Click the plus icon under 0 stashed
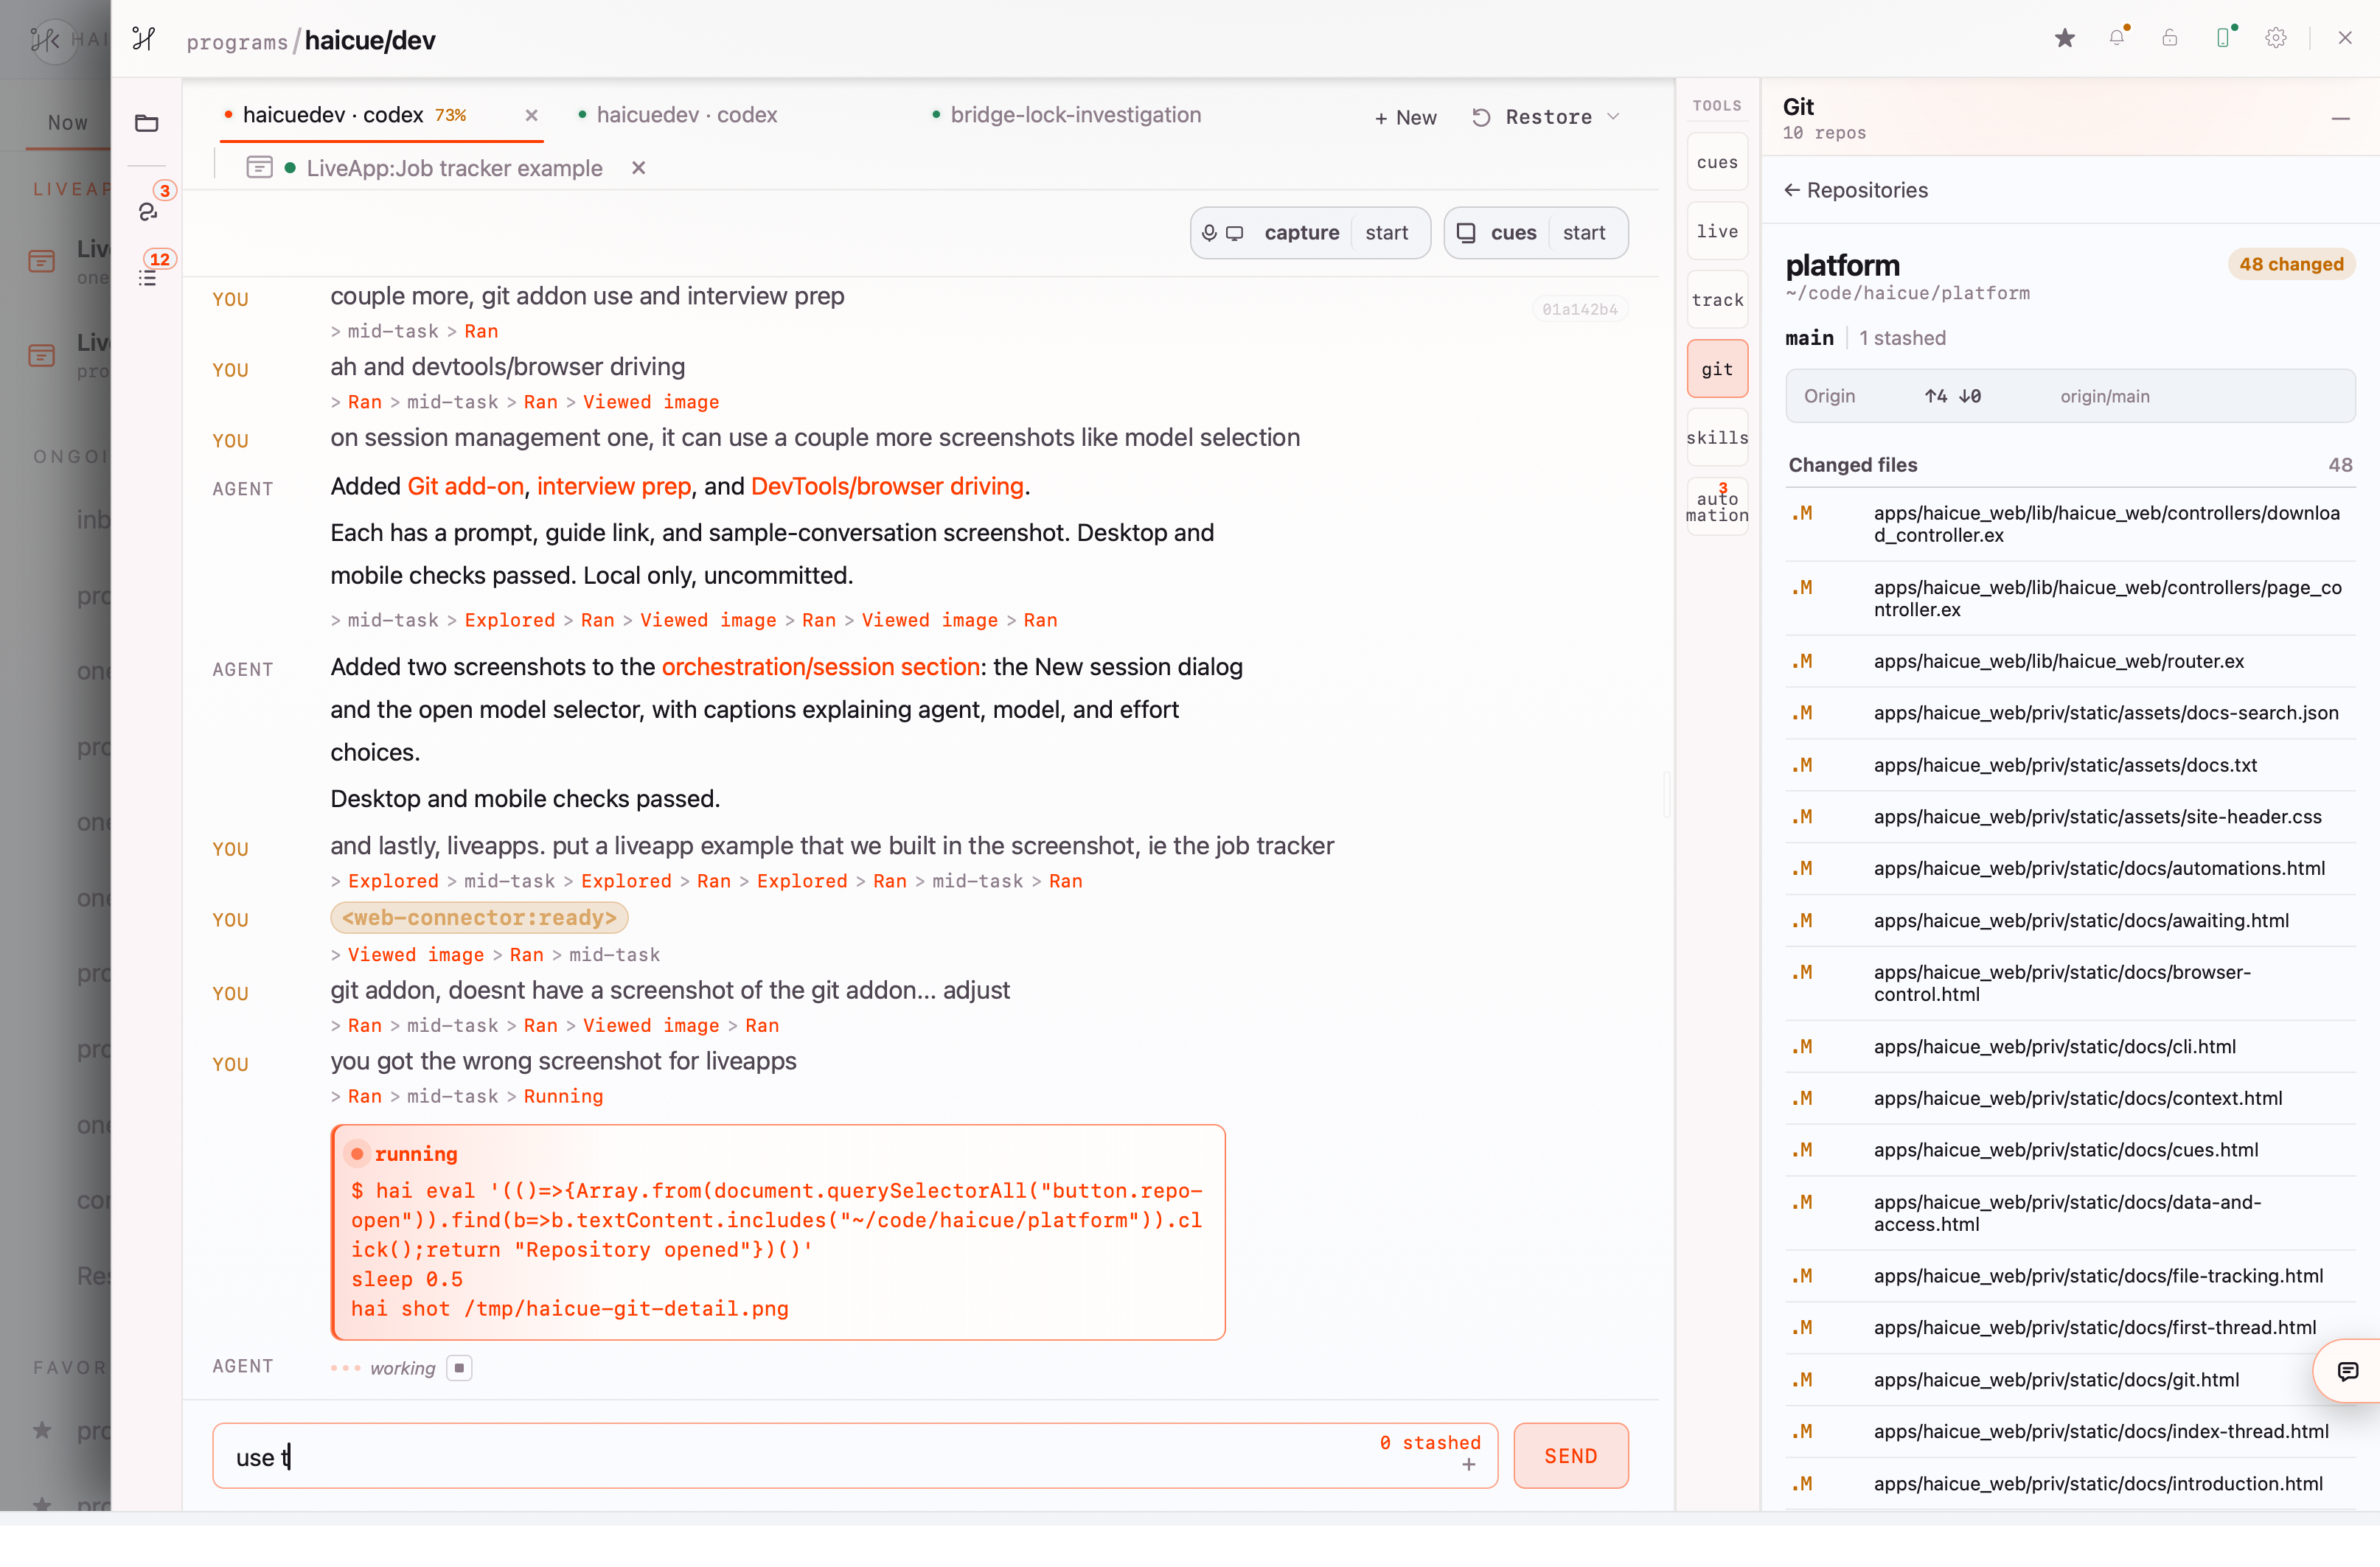2380x1567 pixels. [1468, 1464]
